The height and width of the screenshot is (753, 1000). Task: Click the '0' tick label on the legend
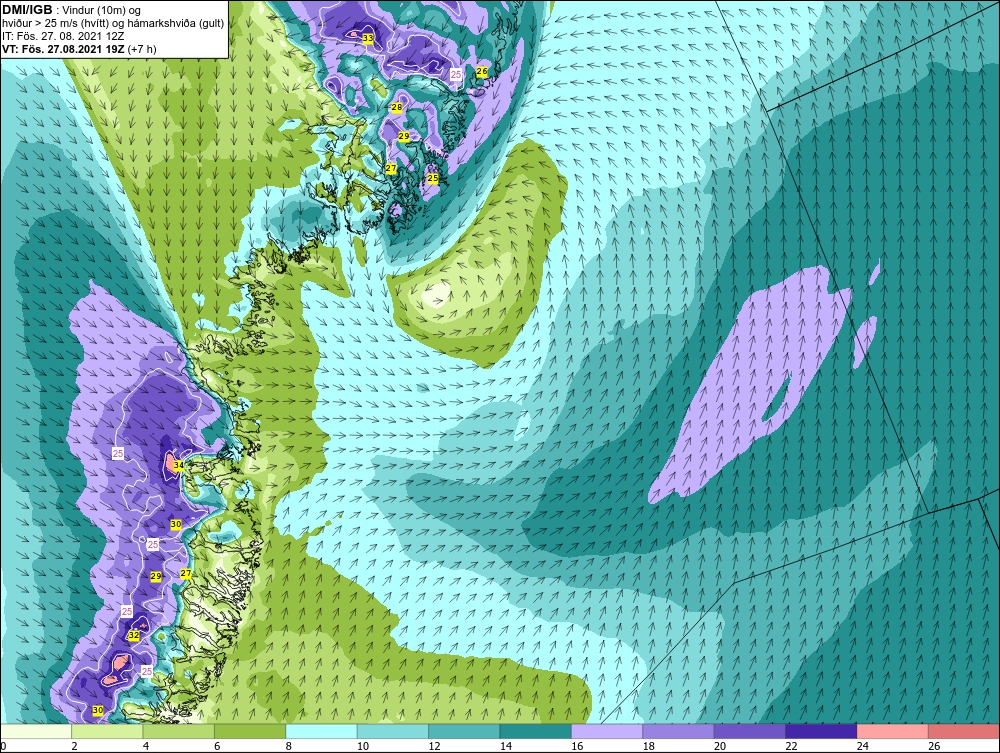click(x=3, y=747)
